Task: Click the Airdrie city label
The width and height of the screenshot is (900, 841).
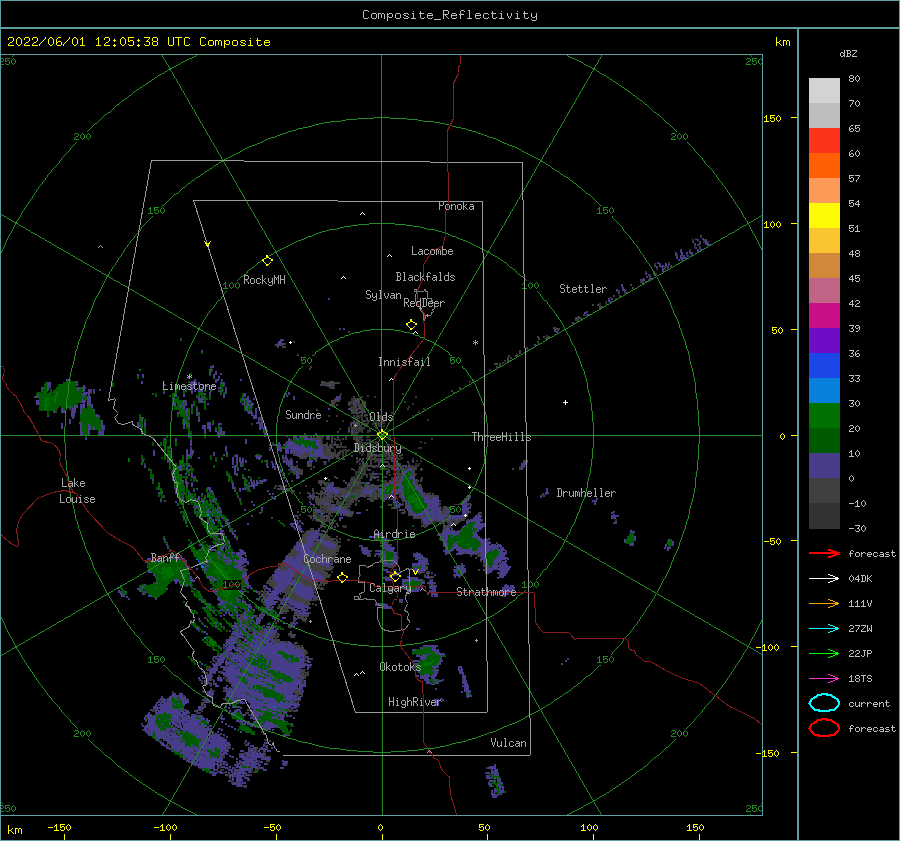Action: click(394, 534)
